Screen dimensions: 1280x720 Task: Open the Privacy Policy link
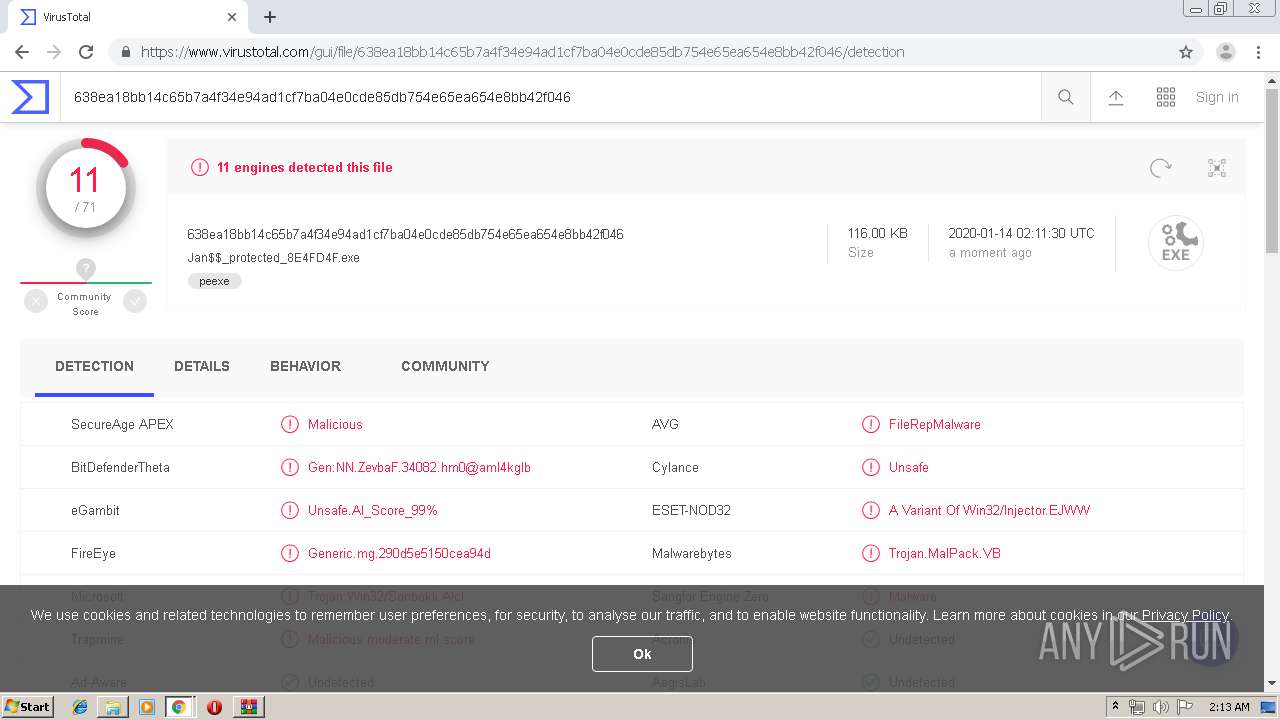[1185, 615]
